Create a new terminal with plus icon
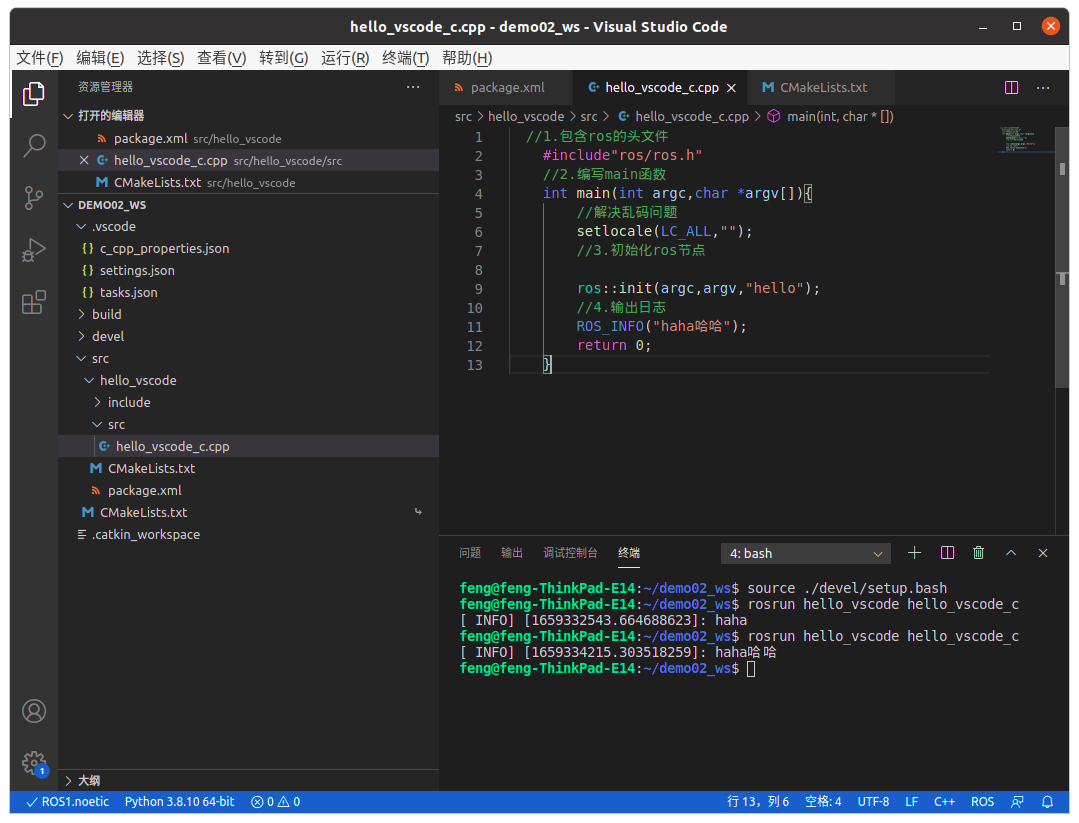This screenshot has height=823, width=1079. [x=914, y=553]
